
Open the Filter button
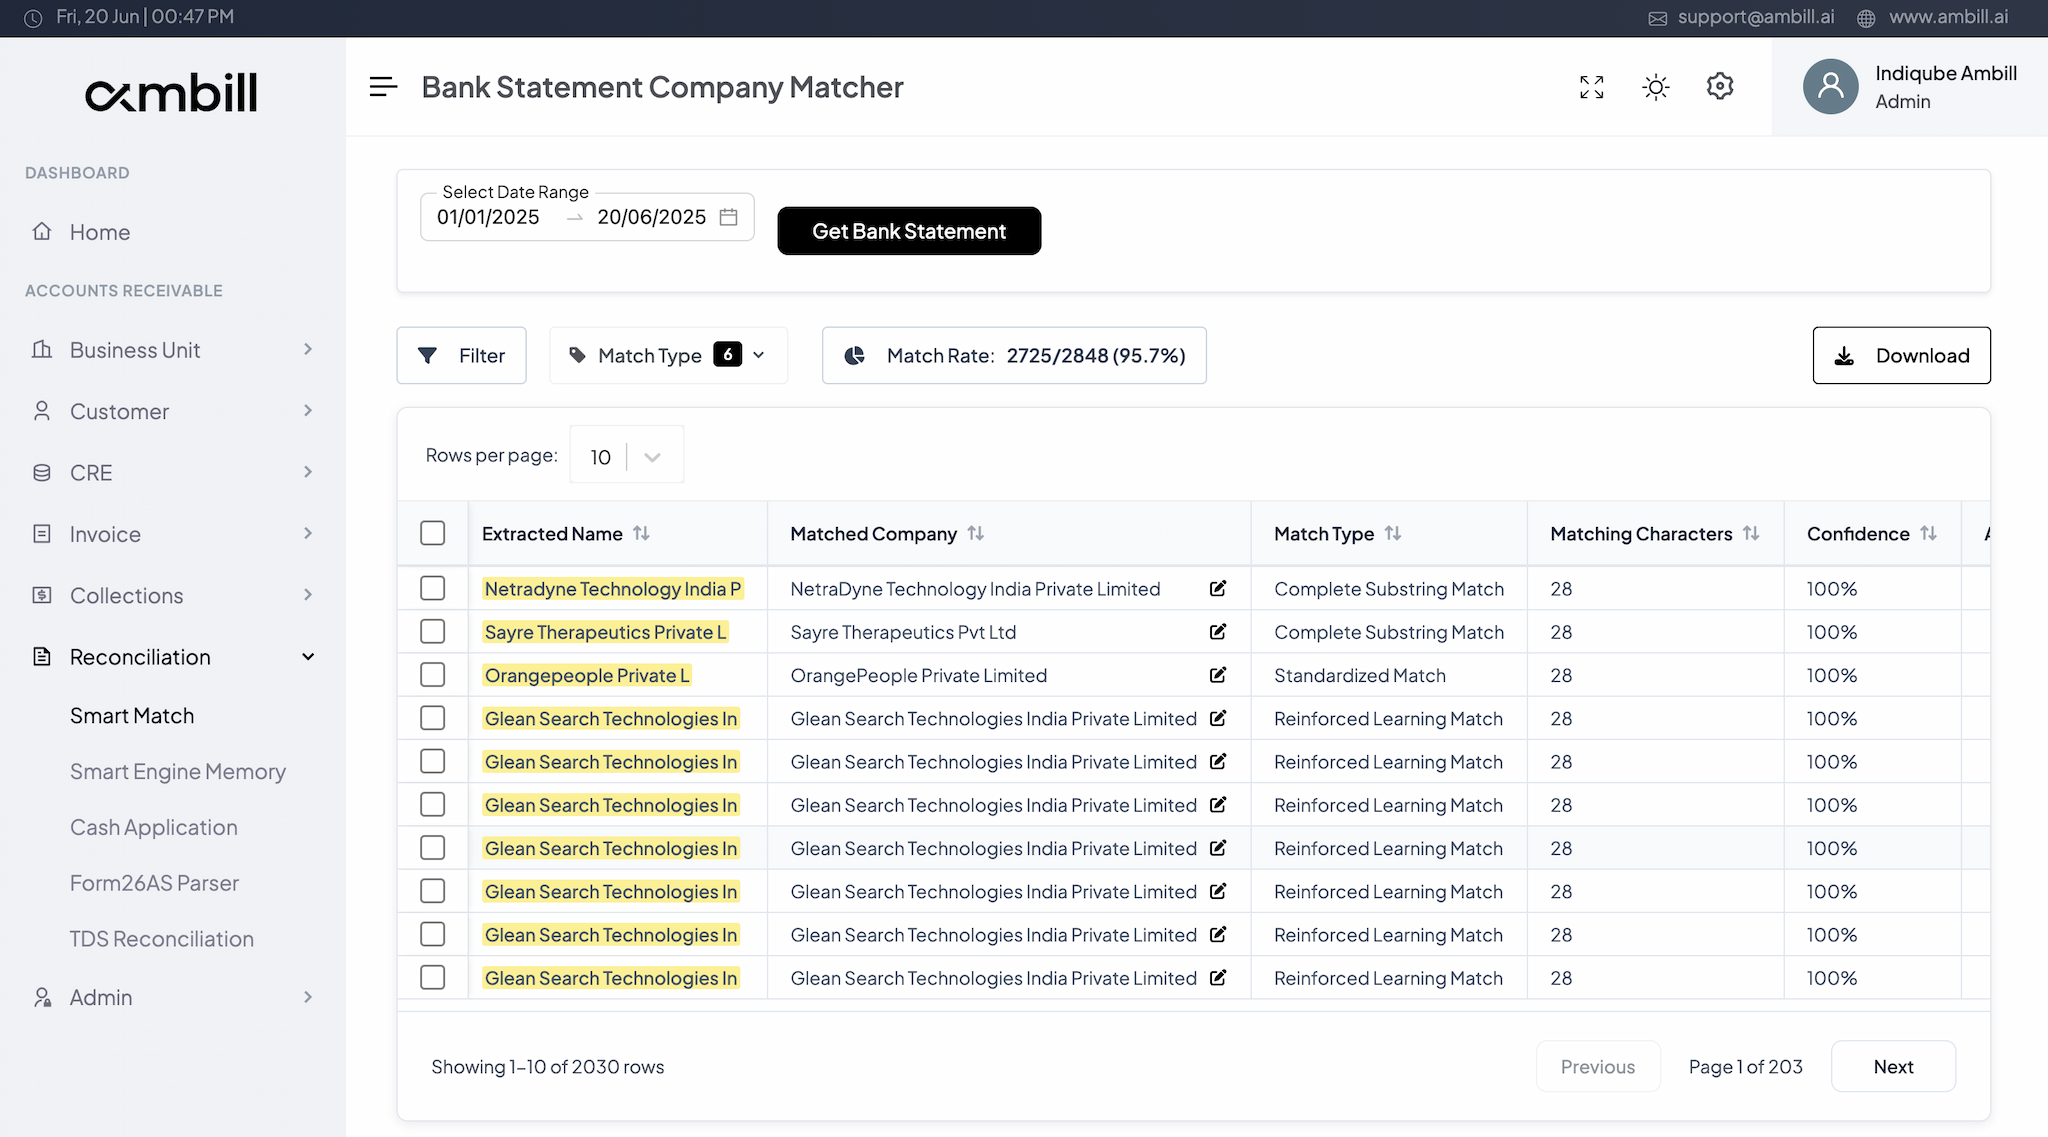(x=461, y=355)
